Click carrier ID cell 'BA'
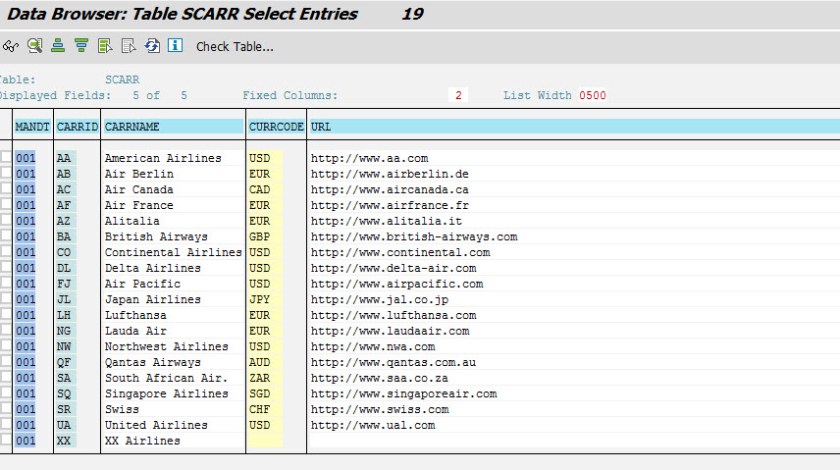This screenshot has height=470, width=840. [64, 236]
